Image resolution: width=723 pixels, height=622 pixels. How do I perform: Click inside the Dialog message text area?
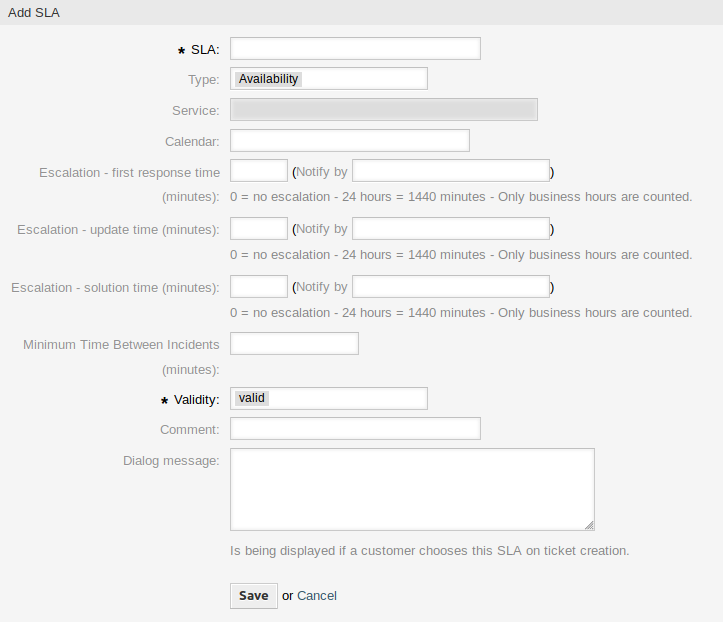tap(412, 489)
